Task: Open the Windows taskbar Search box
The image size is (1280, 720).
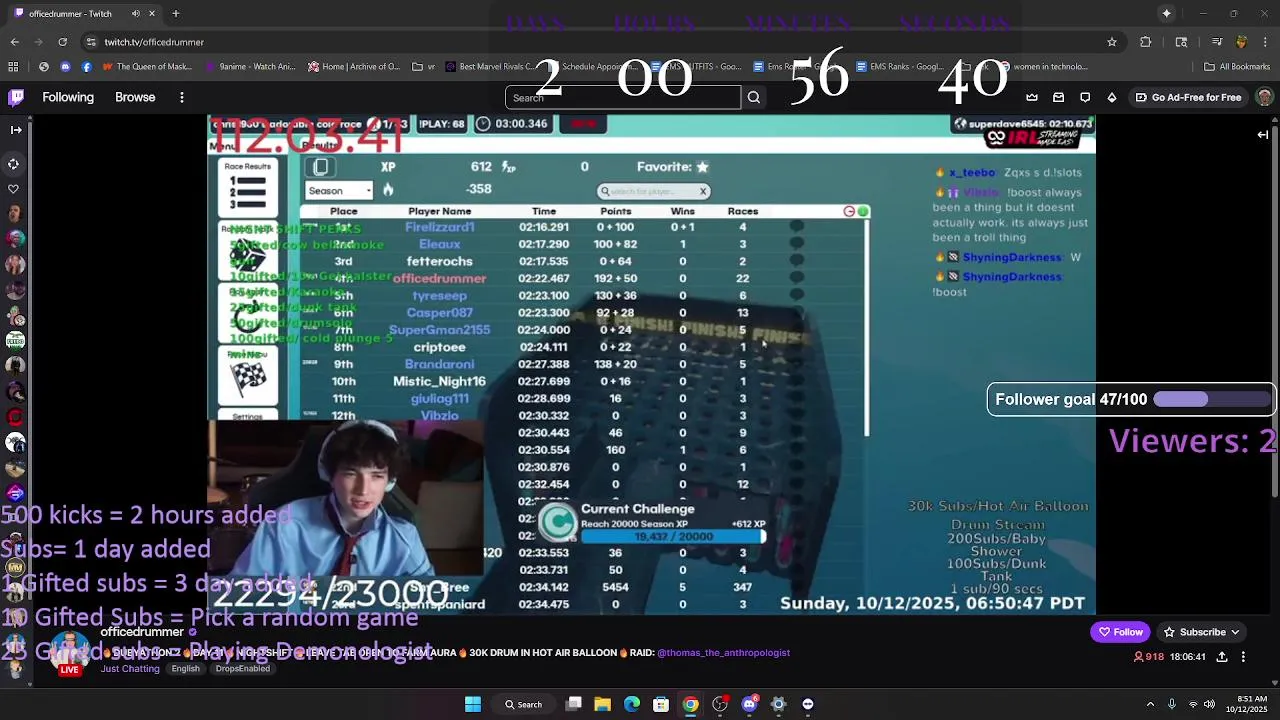Action: click(x=524, y=704)
